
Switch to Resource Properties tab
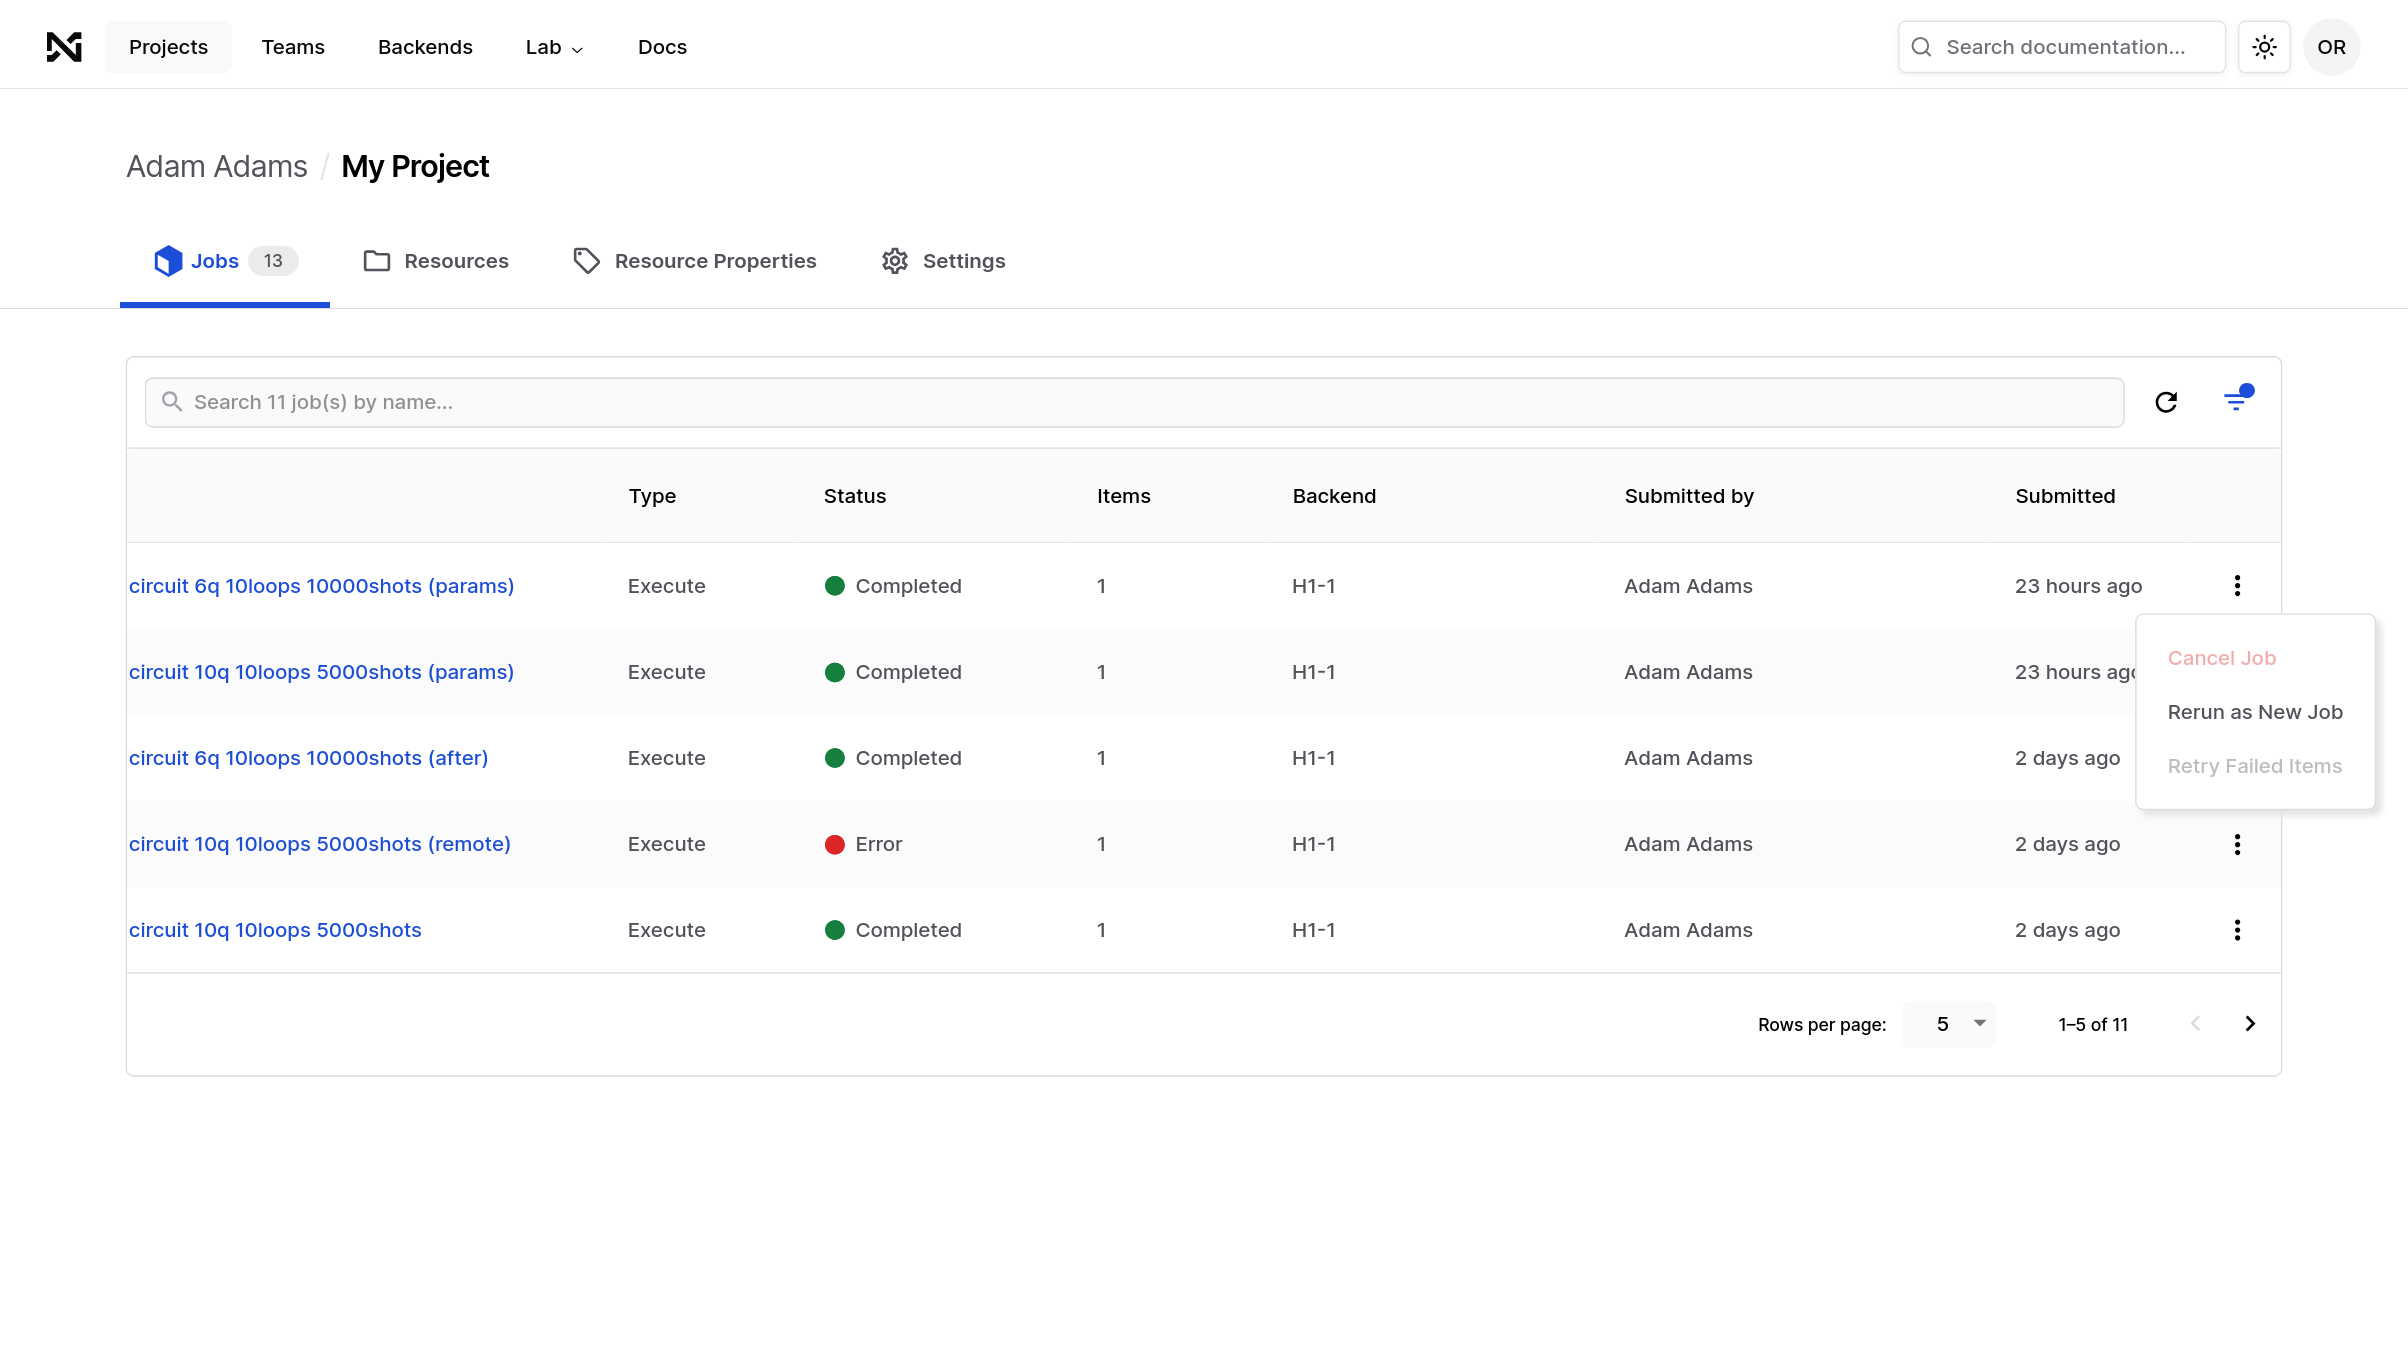tap(695, 262)
